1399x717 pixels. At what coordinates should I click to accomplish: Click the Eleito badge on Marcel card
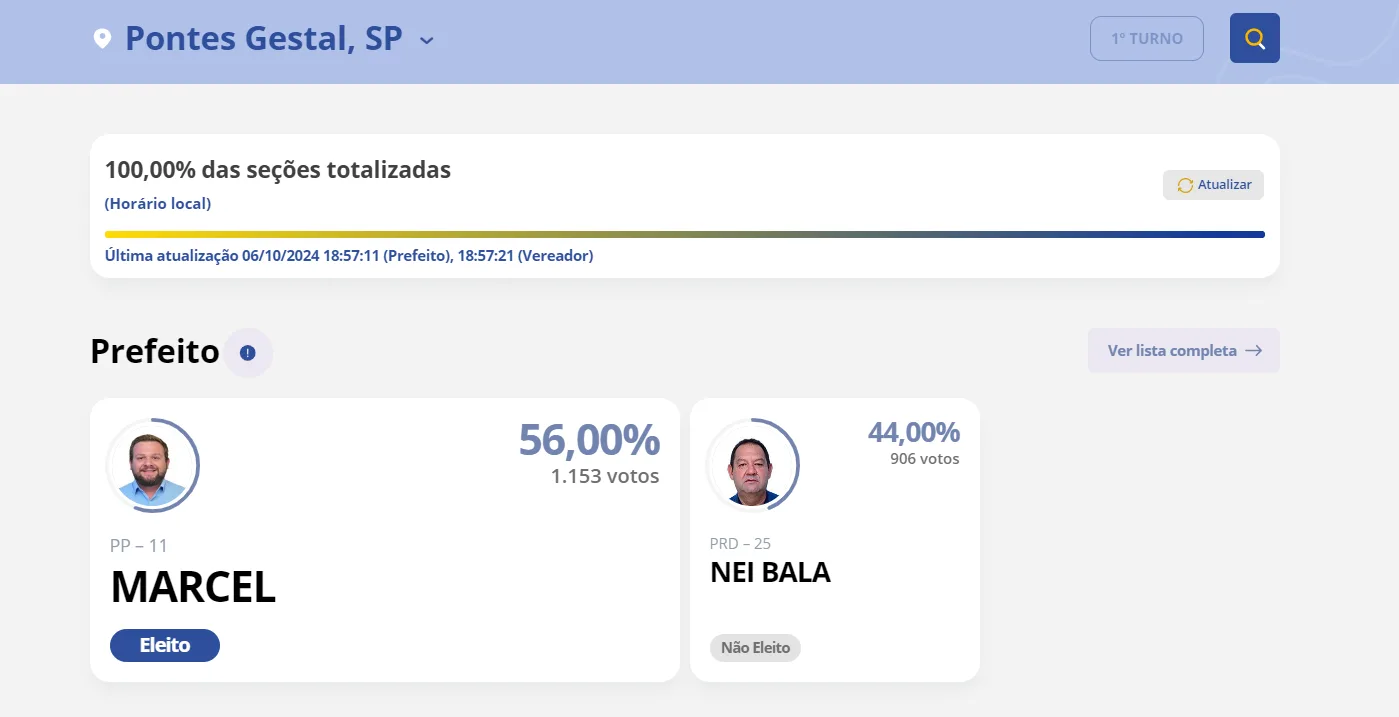[x=165, y=645]
